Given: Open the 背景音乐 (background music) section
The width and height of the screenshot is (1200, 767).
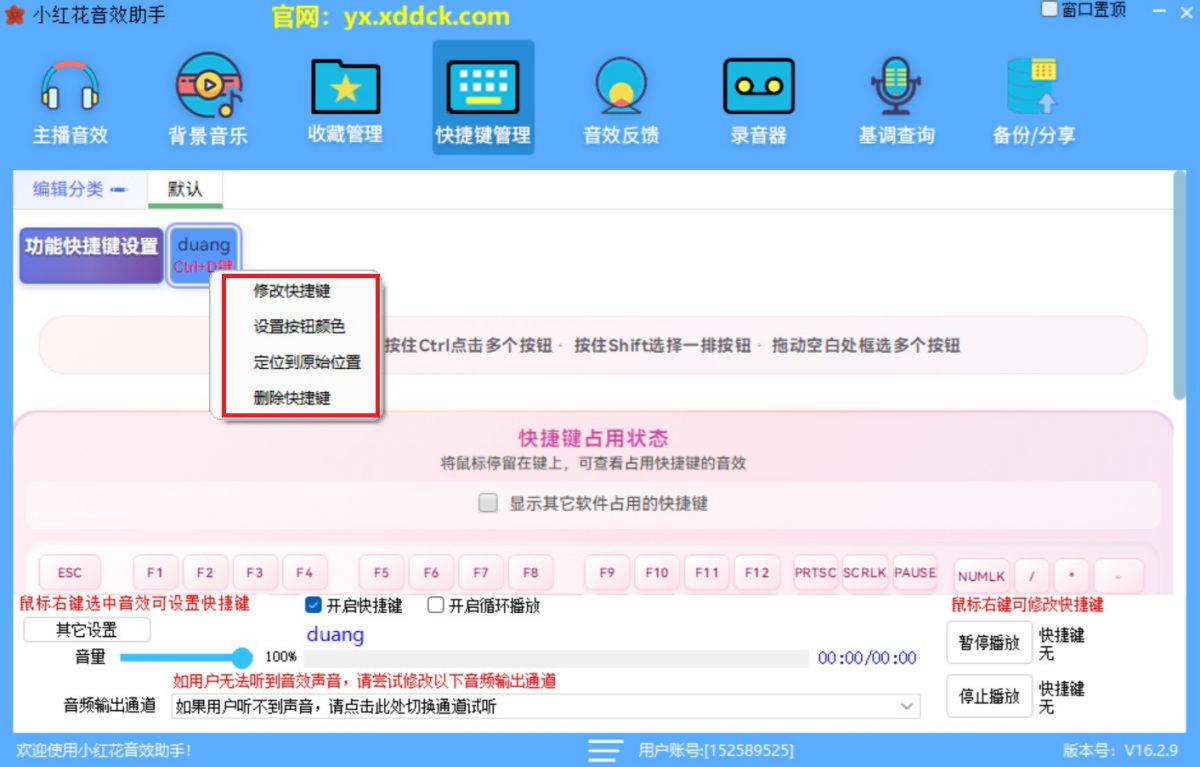Looking at the screenshot, I should coord(207,97).
